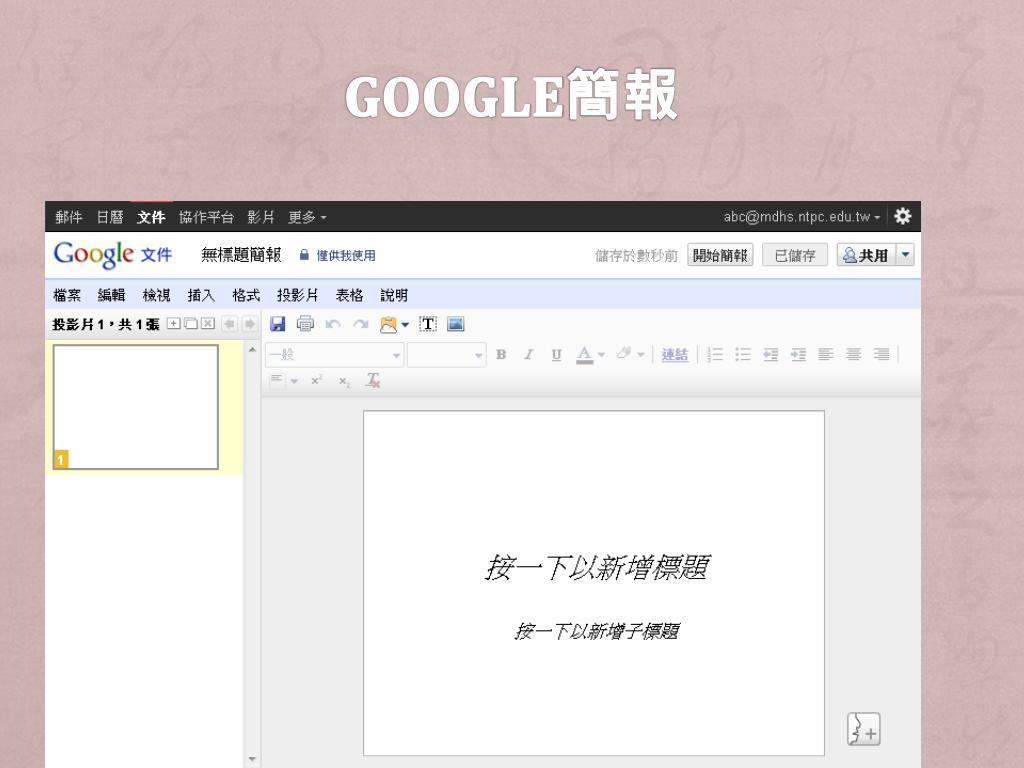The image size is (1024, 768).
Task: Click the speaker notes icon
Action: (x=863, y=729)
